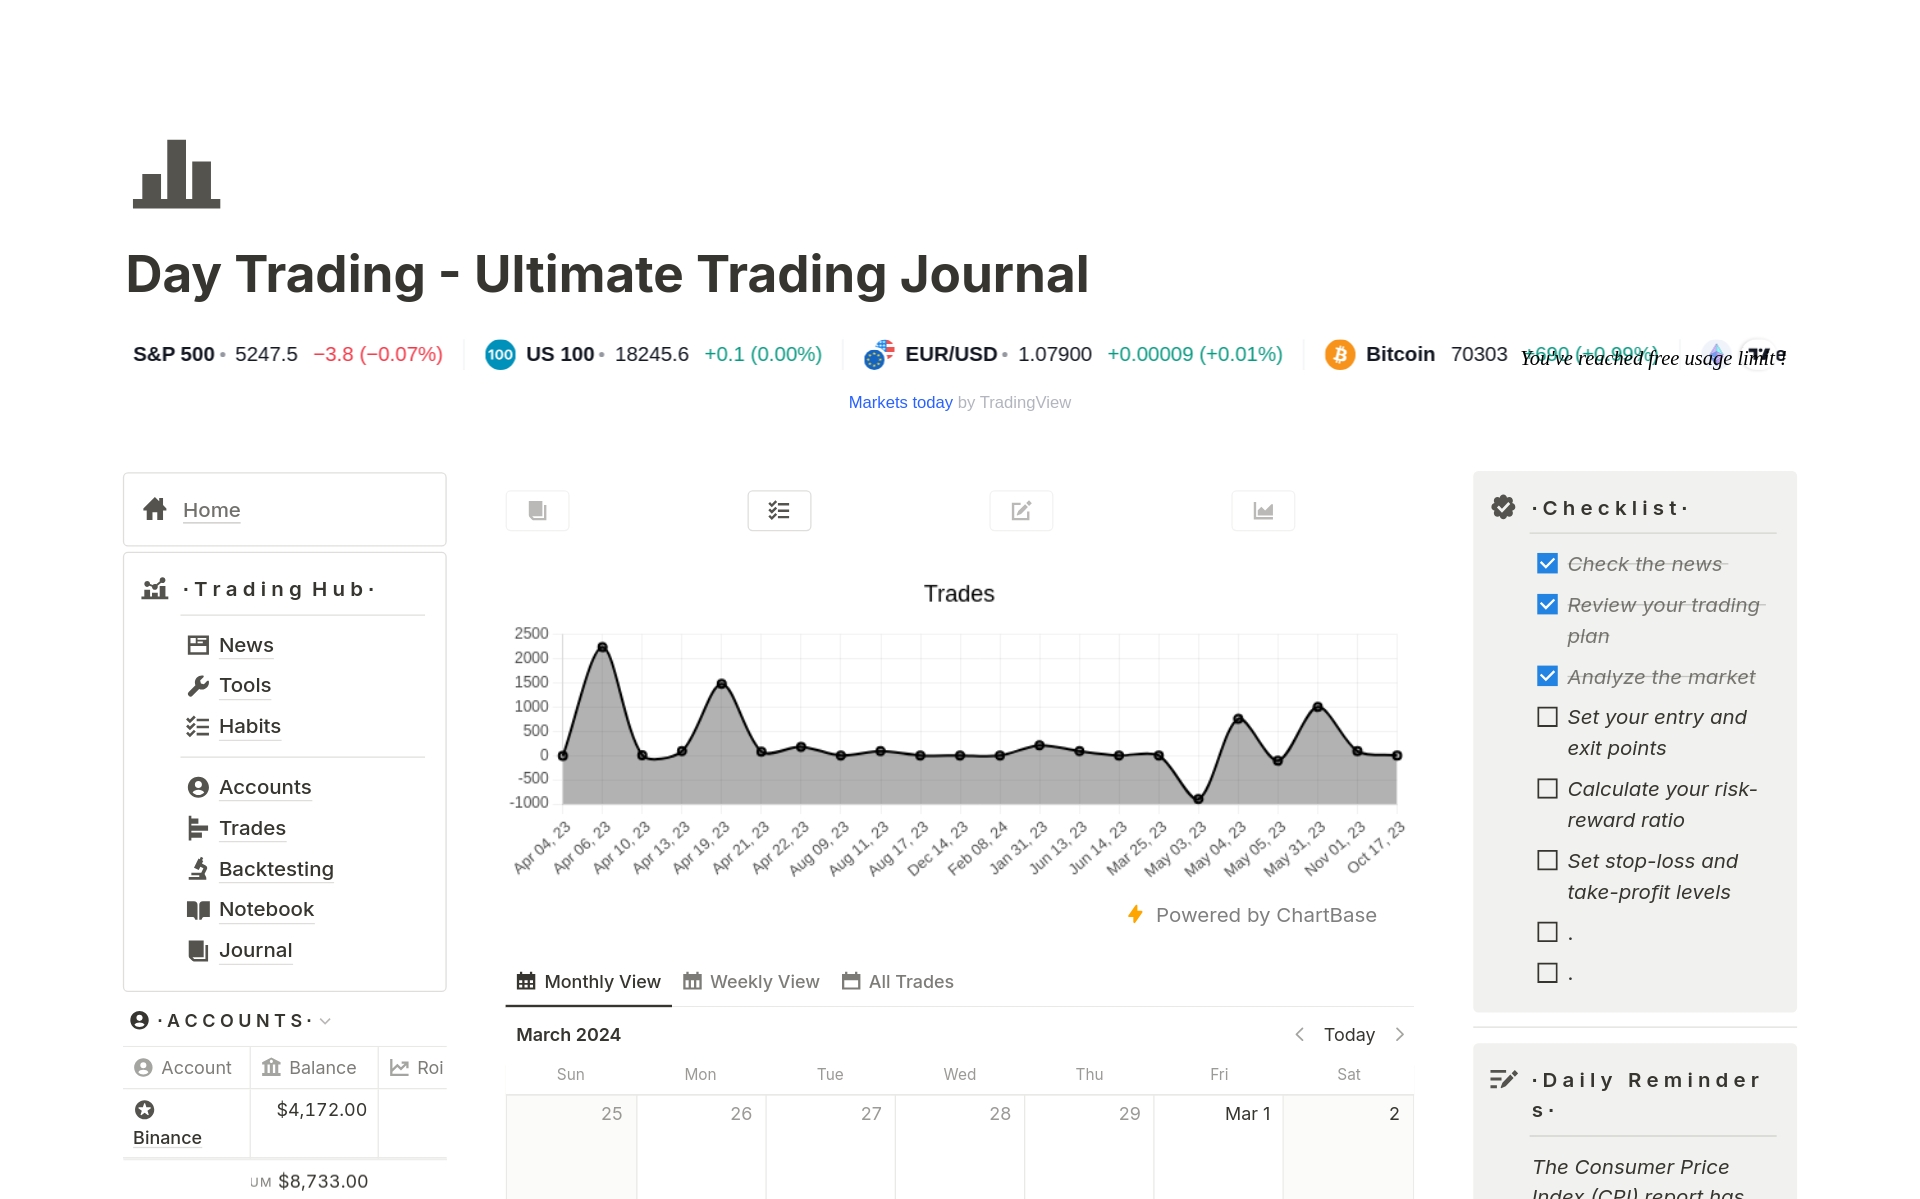
Task: Go to next month with right chevron
Action: coord(1400,1035)
